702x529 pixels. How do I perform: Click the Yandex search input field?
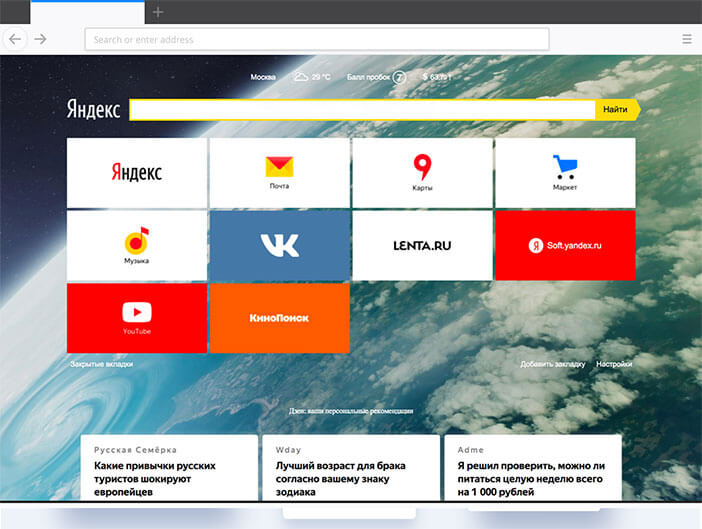click(x=362, y=110)
